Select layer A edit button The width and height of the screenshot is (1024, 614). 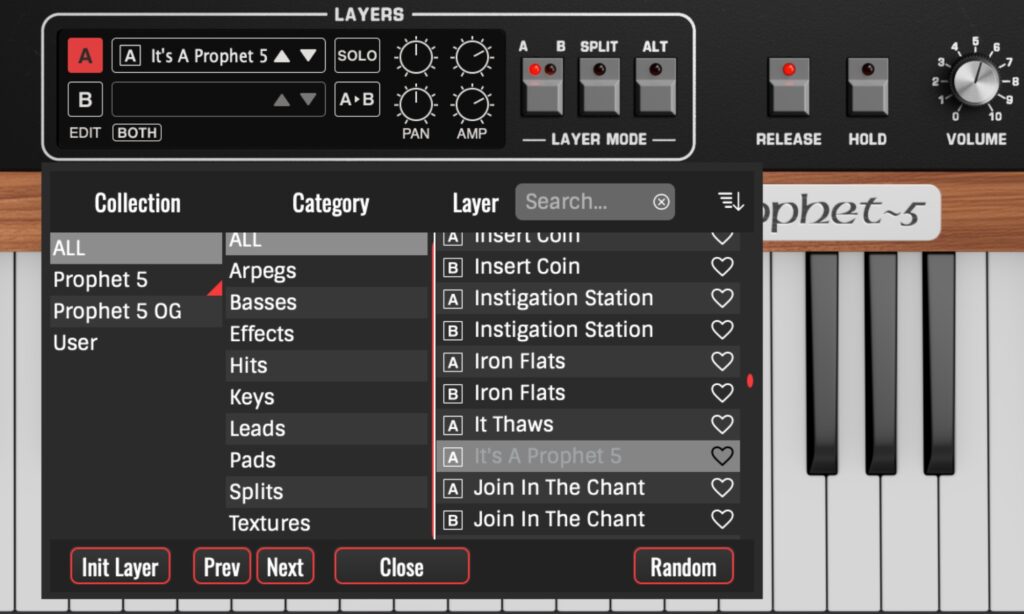point(85,56)
